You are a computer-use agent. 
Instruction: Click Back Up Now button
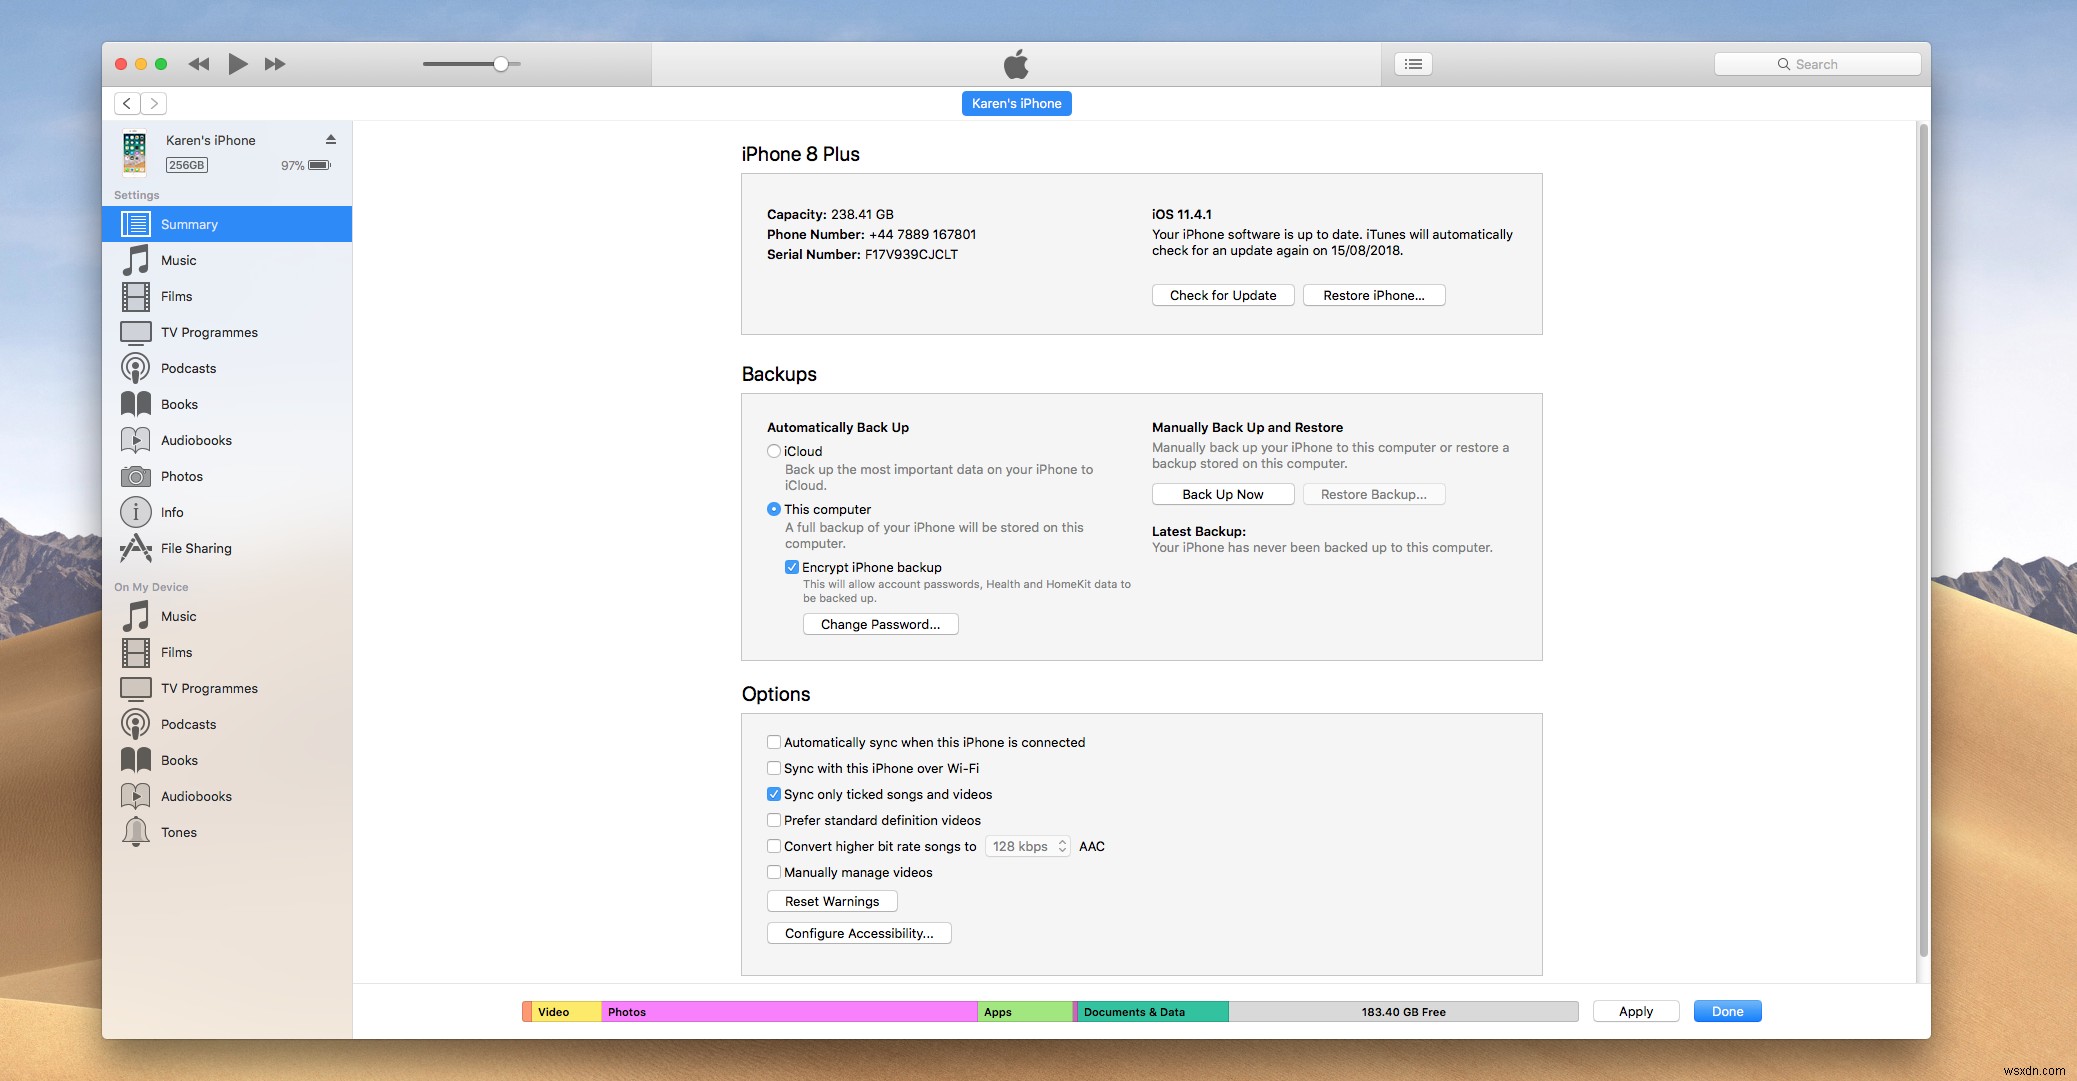tap(1221, 493)
